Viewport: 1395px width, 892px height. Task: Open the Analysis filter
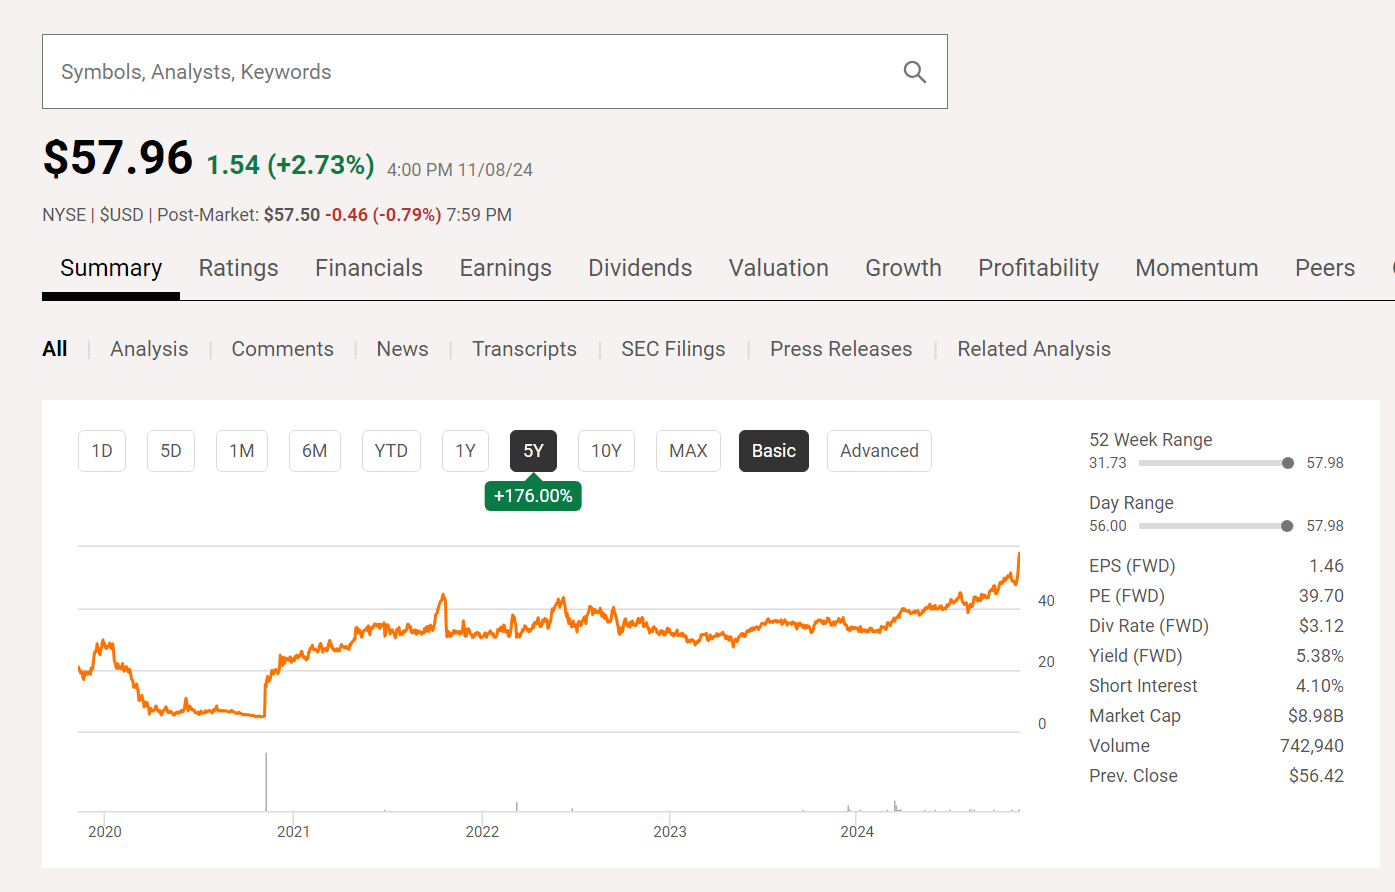(149, 348)
